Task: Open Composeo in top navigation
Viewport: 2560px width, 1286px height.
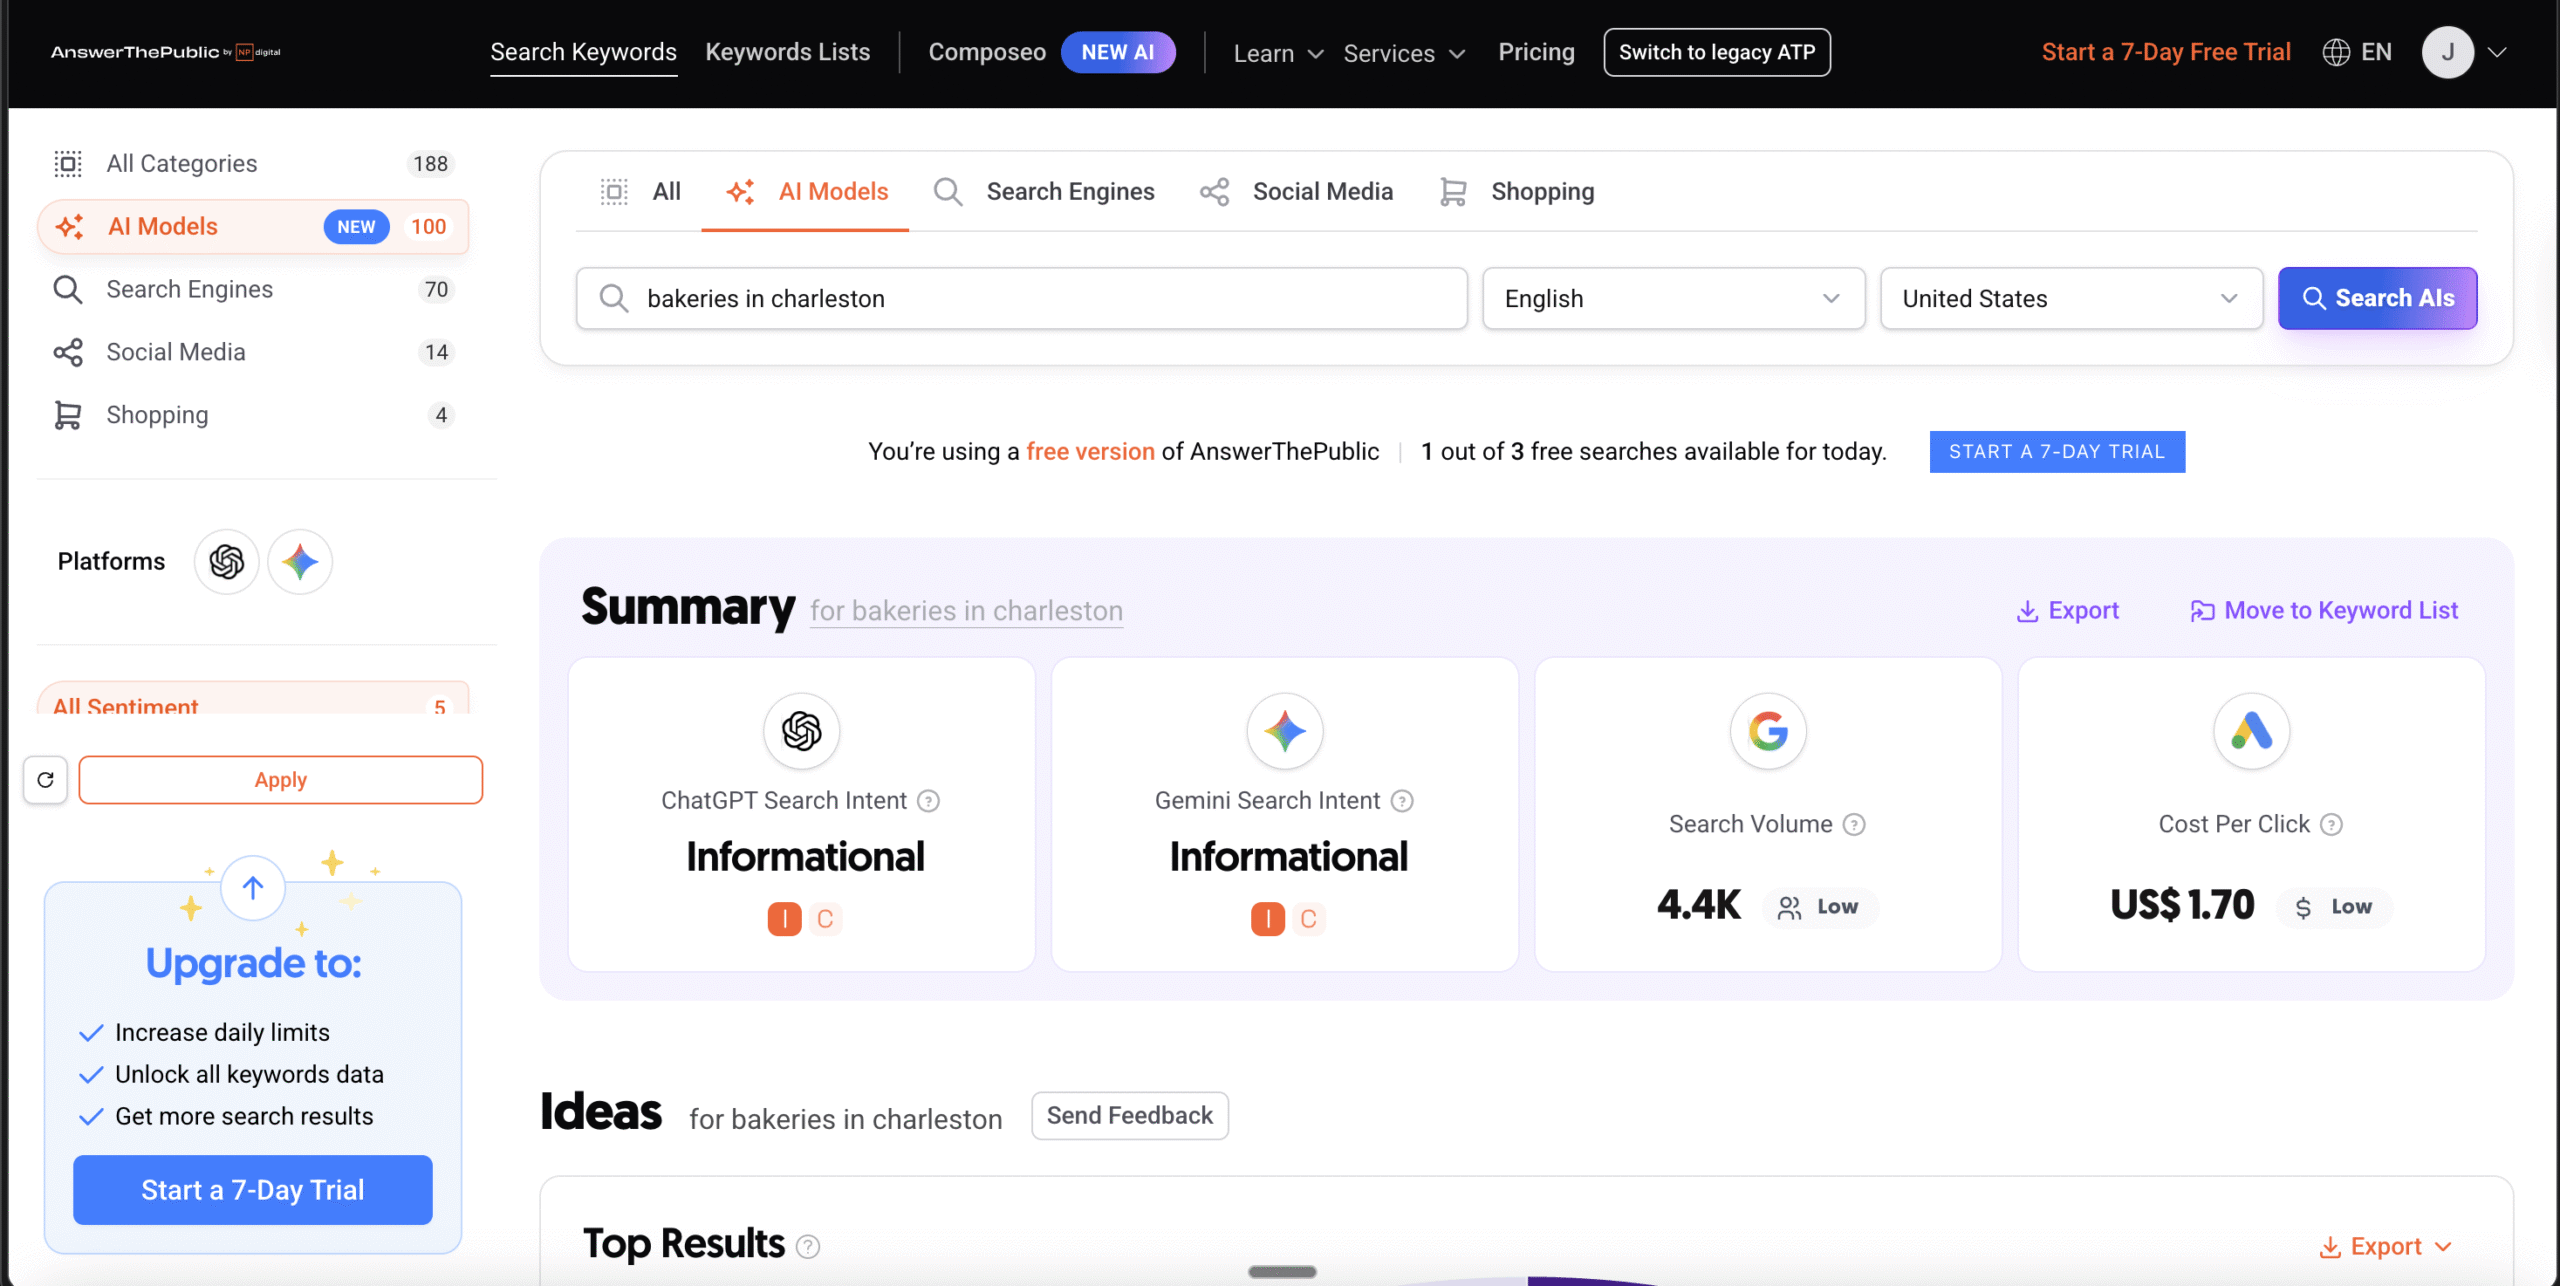Action: 987,52
